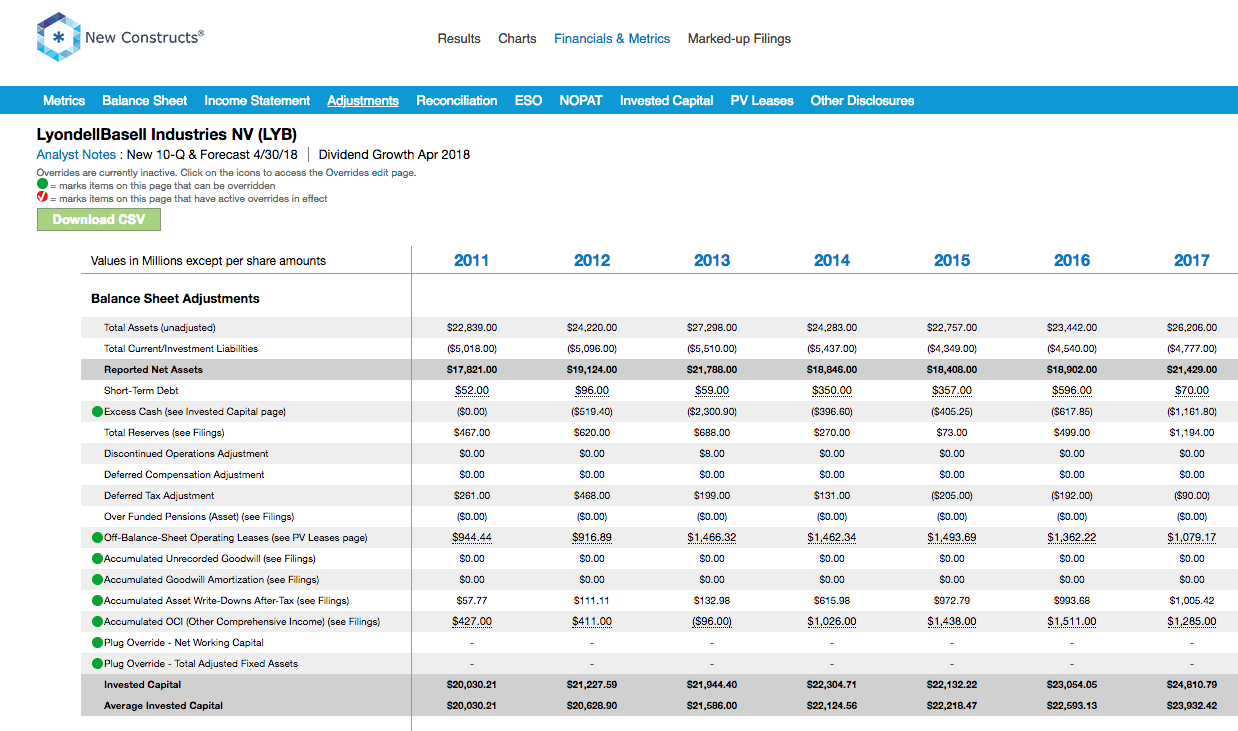Screen dimensions: 1238x731
Task: Click the 2011 year column header
Action: 472,261
